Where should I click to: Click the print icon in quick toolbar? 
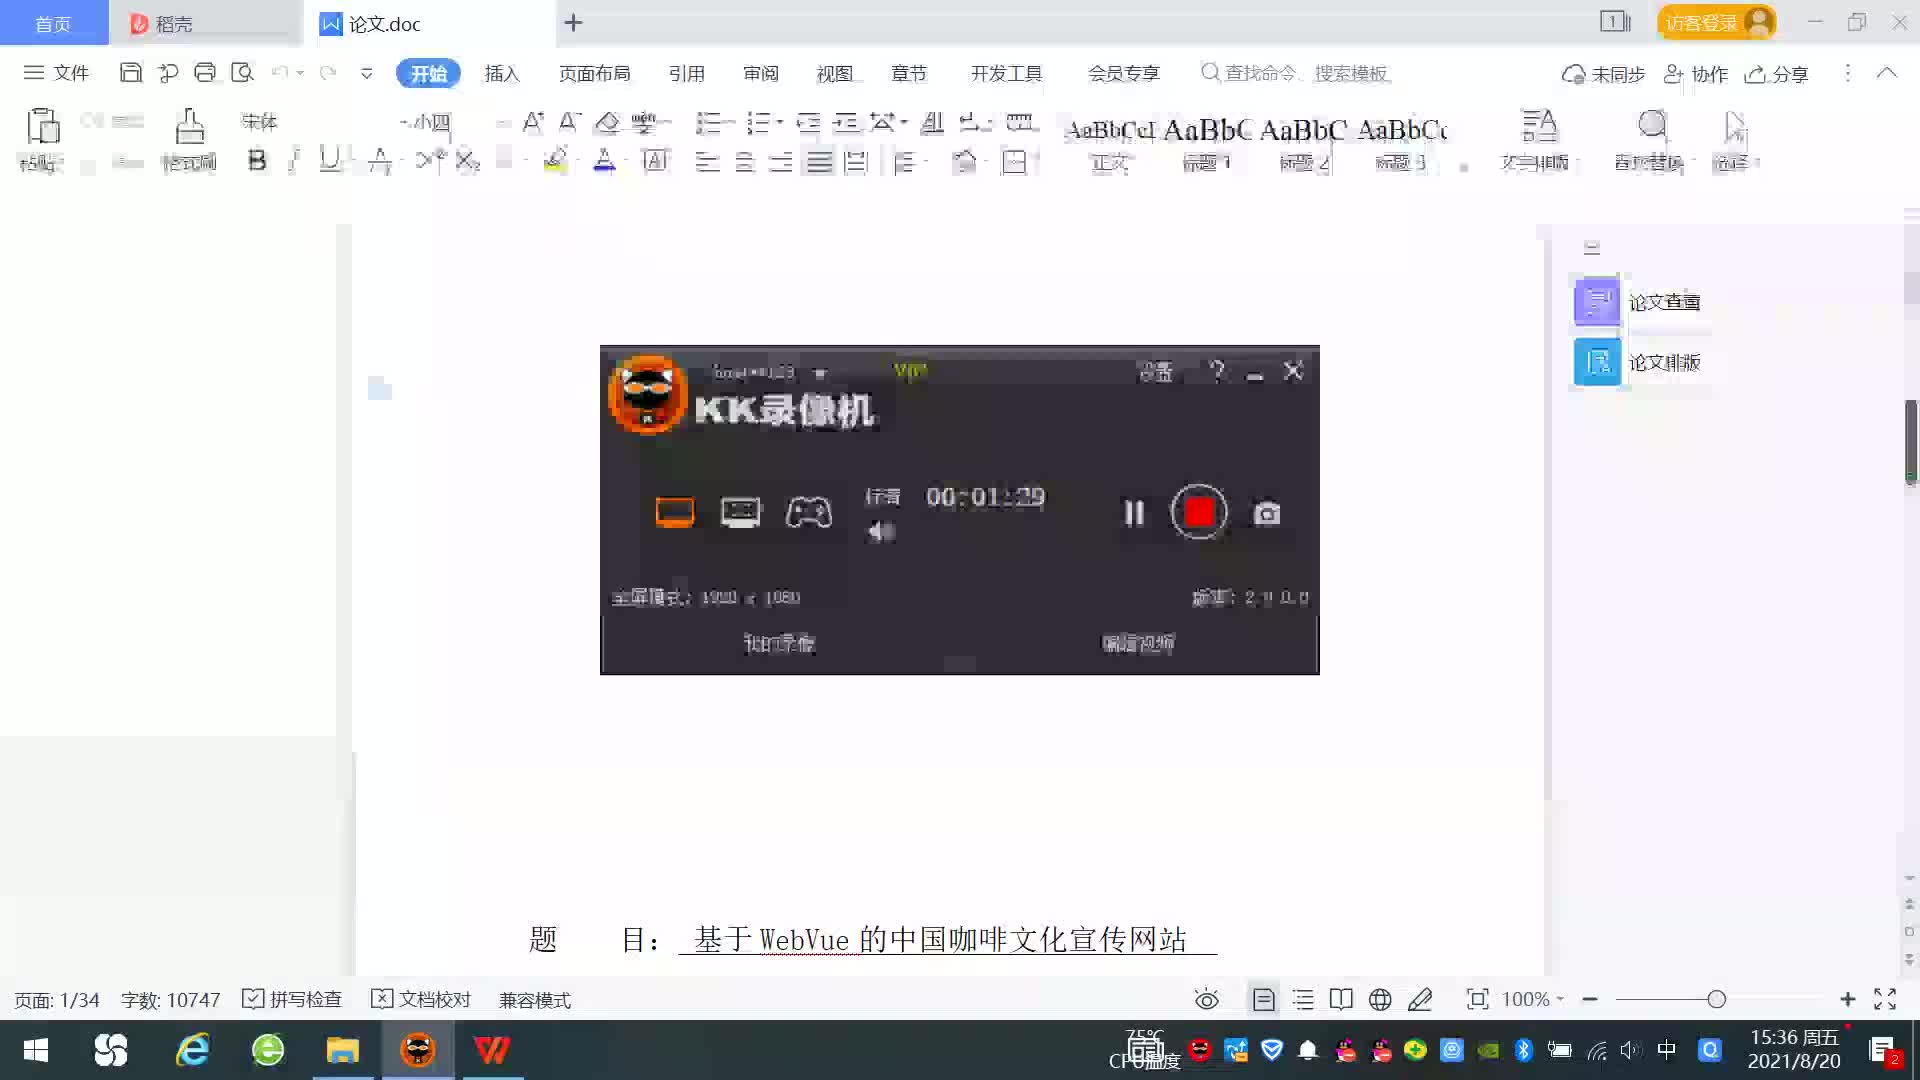205,72
